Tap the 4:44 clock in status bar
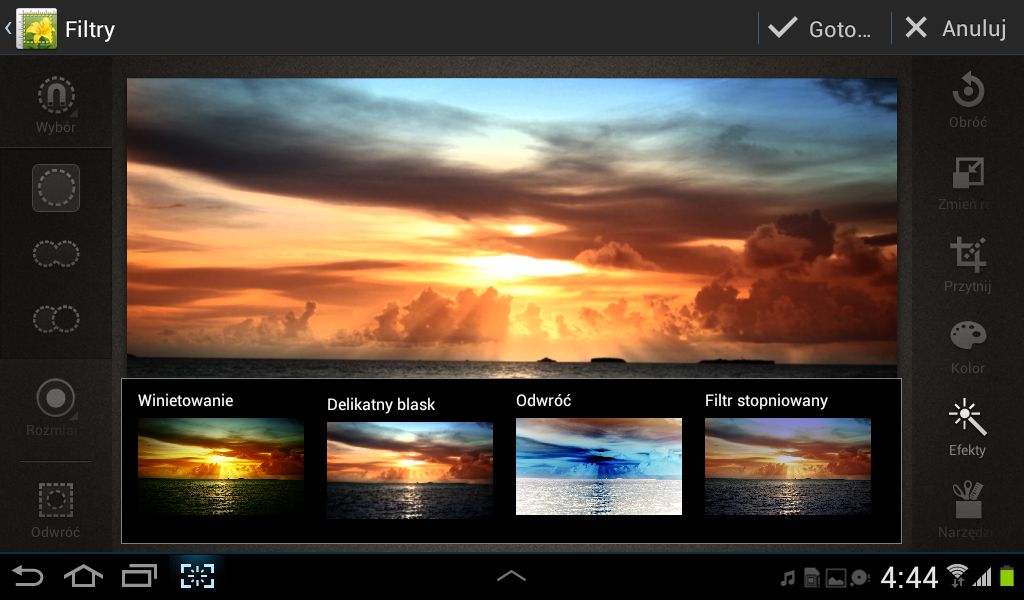Screen dimensions: 1024x600 909,578
